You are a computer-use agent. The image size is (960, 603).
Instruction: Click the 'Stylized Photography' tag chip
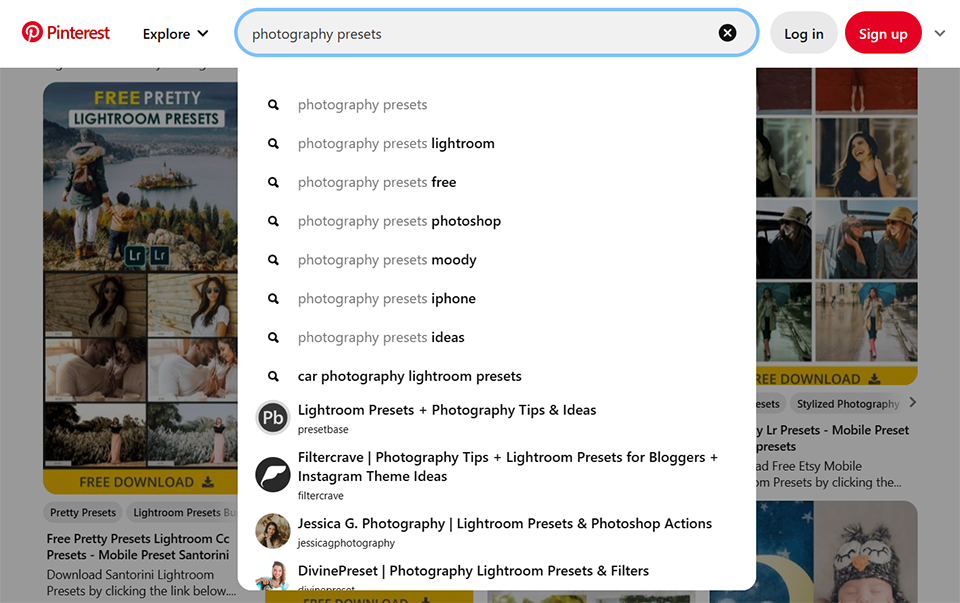848,404
